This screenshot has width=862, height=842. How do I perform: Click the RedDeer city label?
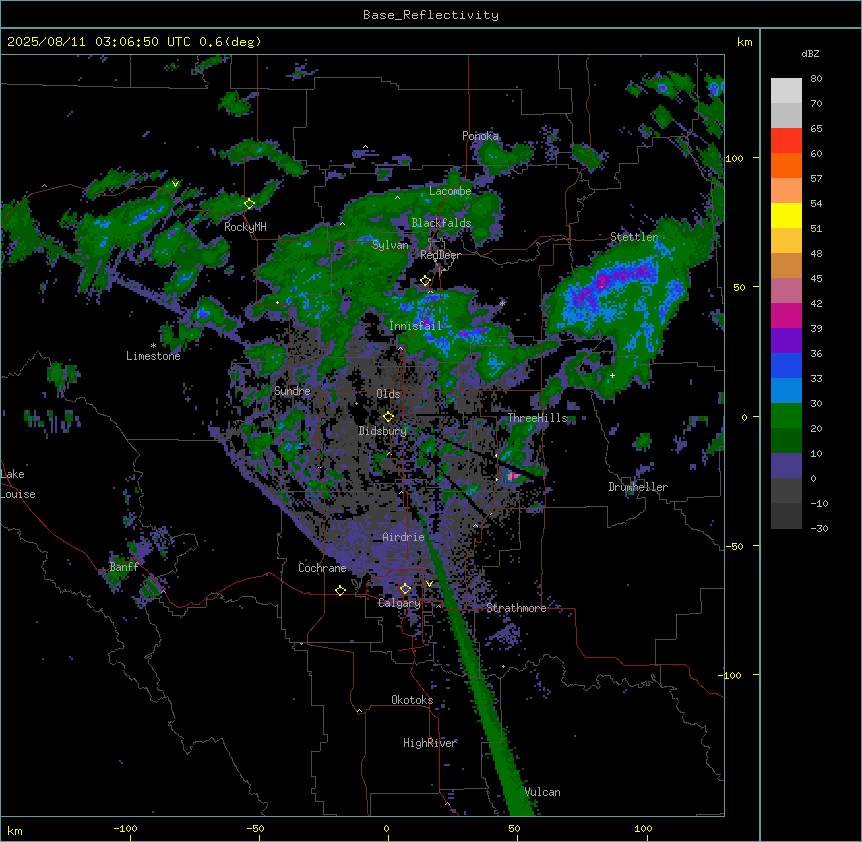coord(440,255)
